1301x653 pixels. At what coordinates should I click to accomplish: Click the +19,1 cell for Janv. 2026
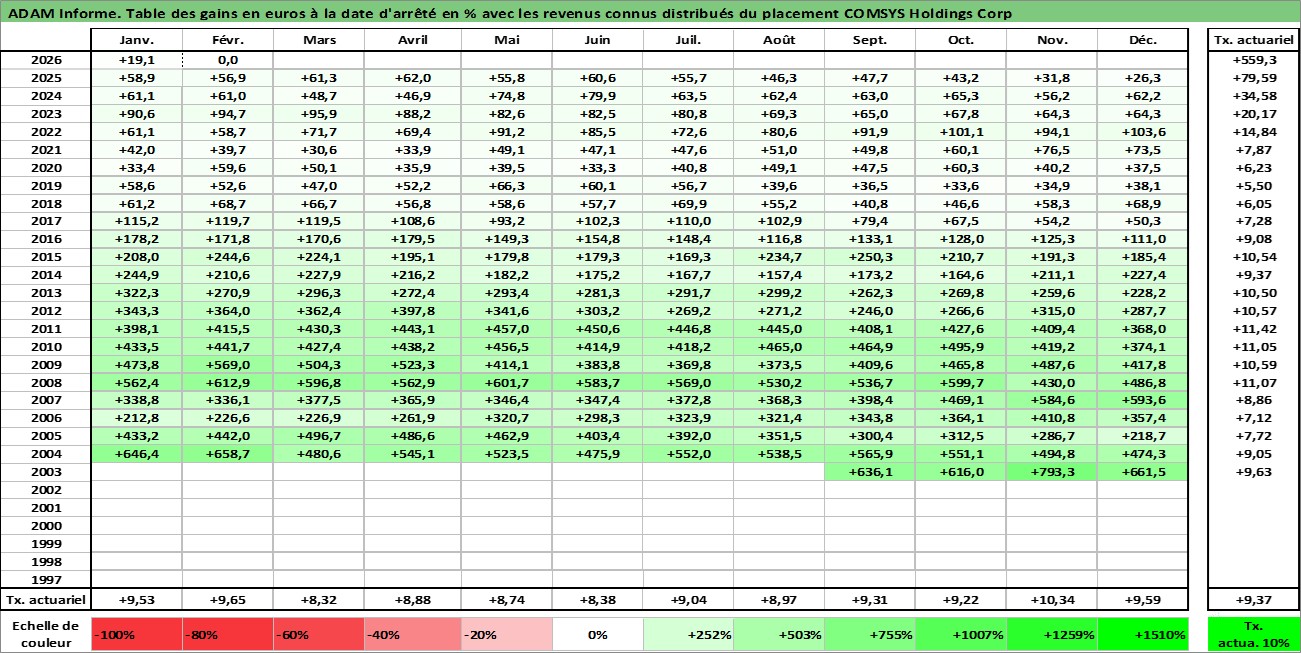136,60
